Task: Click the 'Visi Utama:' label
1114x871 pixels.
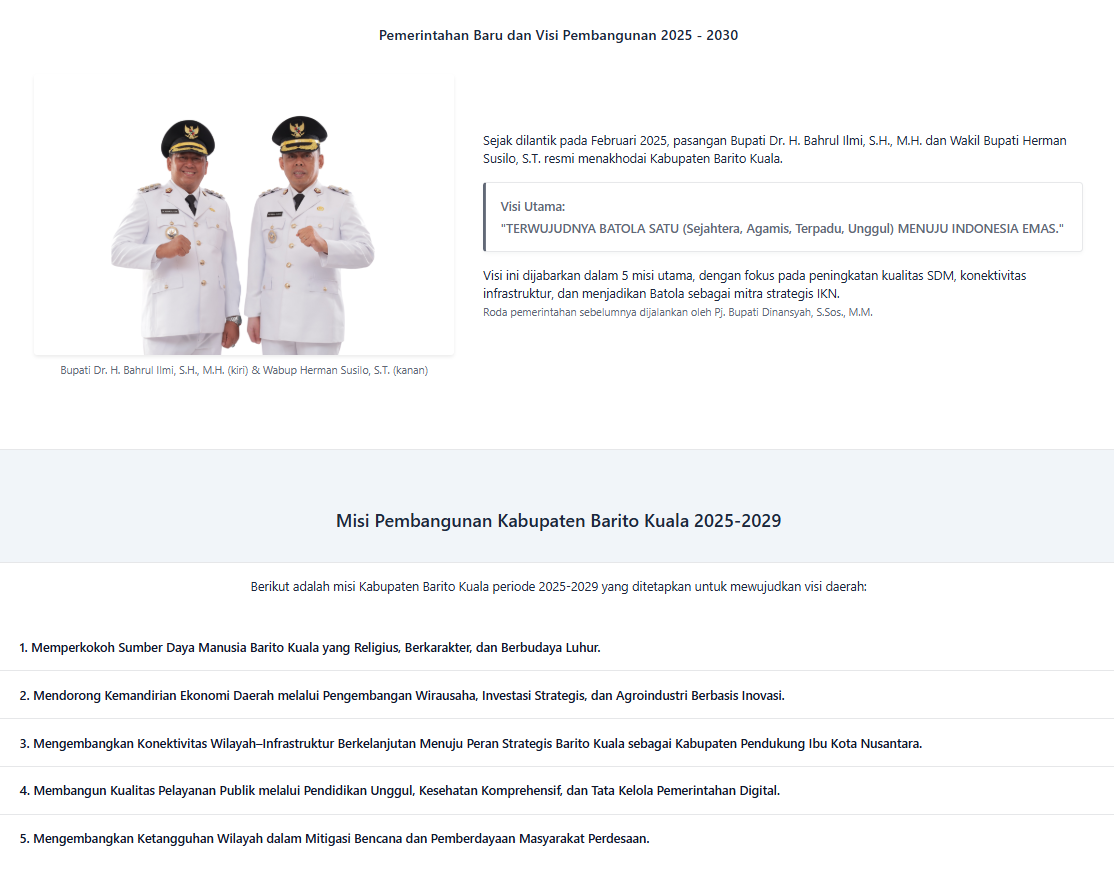Action: (533, 207)
